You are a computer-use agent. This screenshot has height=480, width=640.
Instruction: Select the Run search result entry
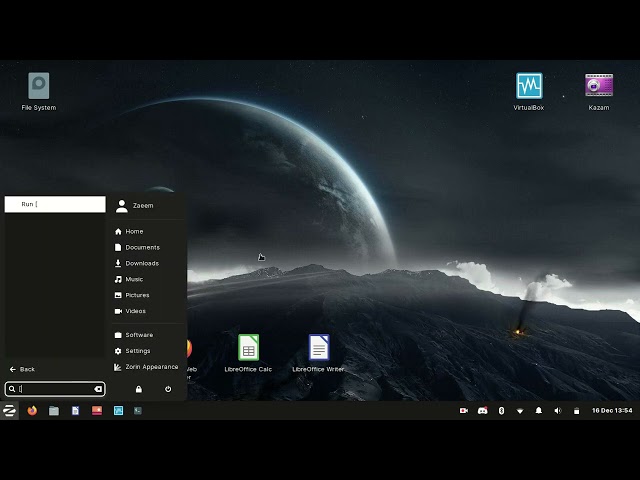pos(55,204)
